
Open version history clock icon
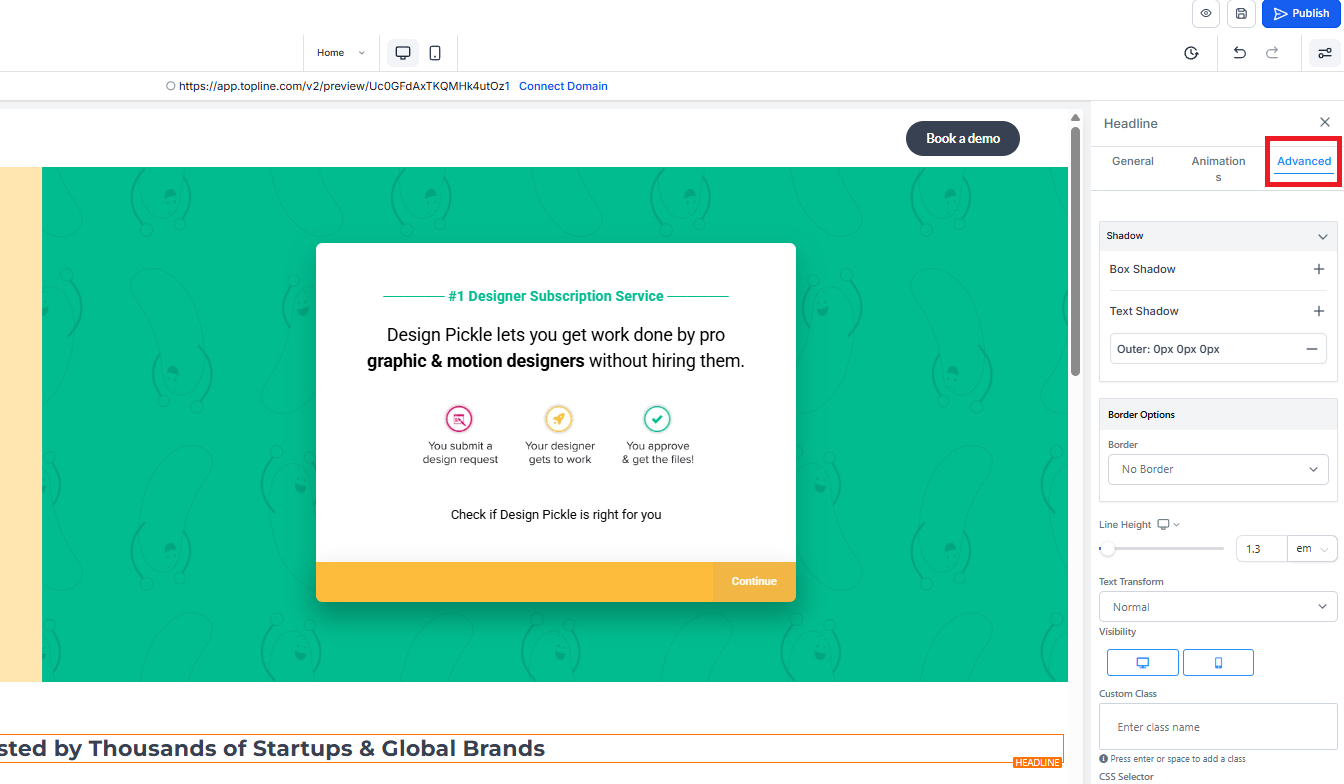1191,53
